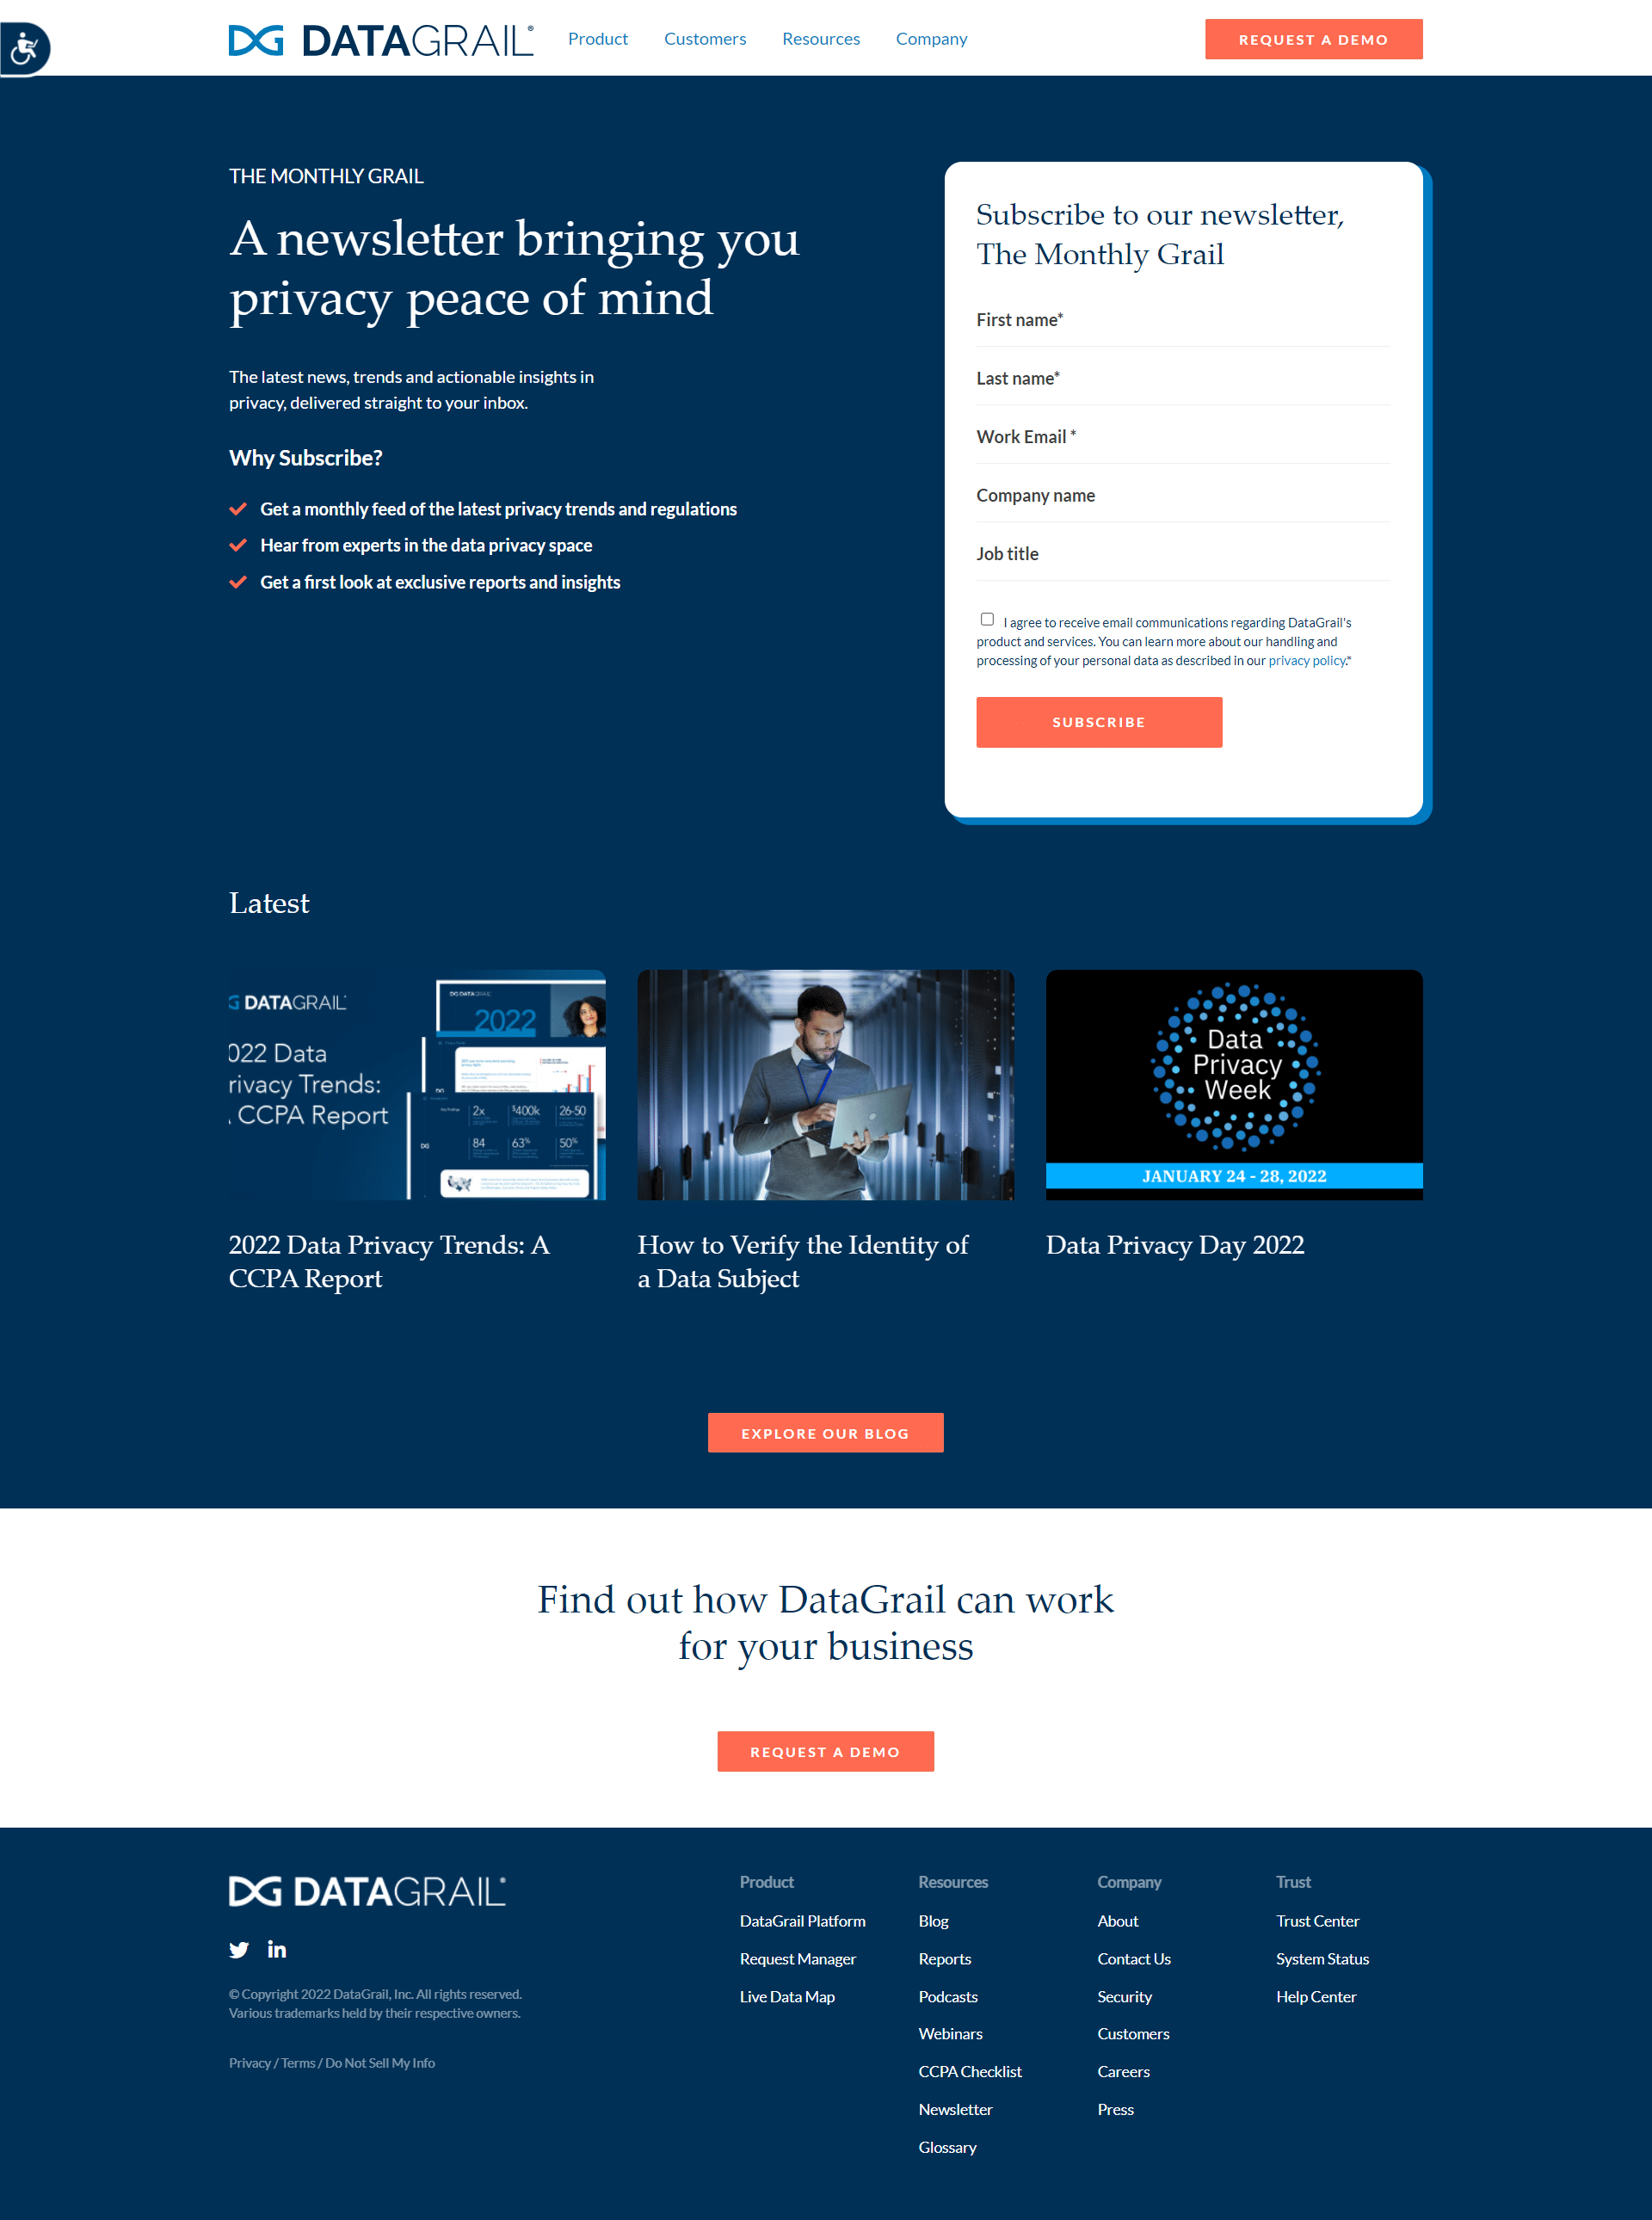Expand the Company navigation dropdown

coord(932,38)
